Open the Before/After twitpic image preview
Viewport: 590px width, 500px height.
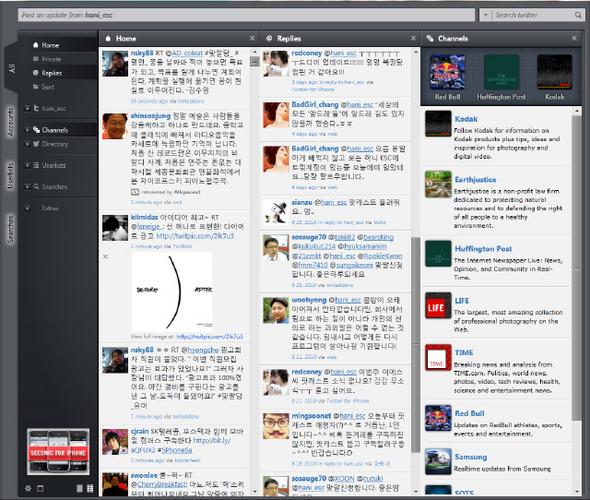tap(172, 292)
